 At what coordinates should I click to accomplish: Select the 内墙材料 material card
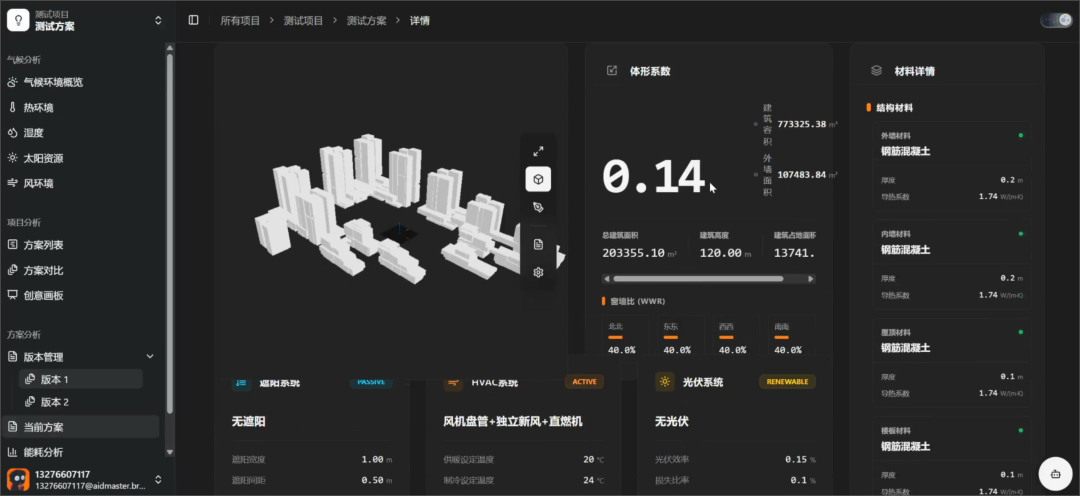[952, 267]
